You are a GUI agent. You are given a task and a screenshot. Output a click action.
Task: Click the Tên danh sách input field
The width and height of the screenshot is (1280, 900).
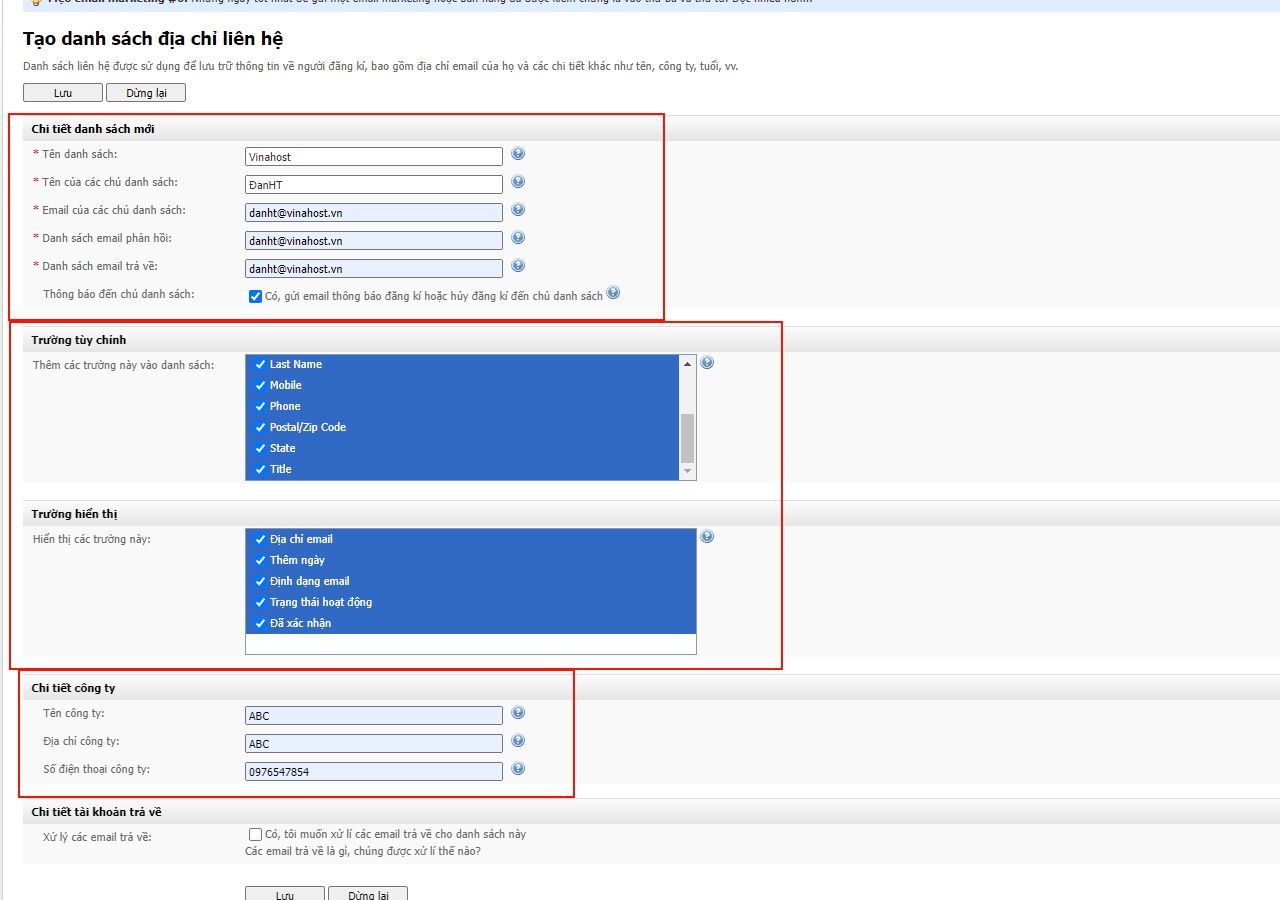tap(373, 157)
